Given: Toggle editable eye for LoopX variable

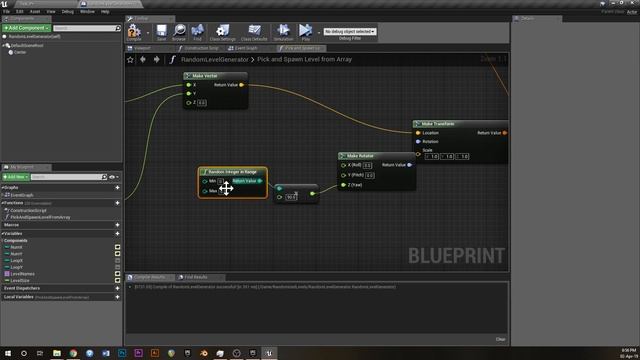Looking at the screenshot, I should pyautogui.click(x=118, y=260).
